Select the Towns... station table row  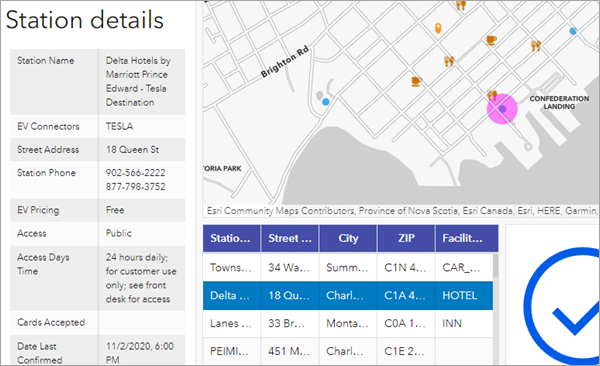point(348,267)
